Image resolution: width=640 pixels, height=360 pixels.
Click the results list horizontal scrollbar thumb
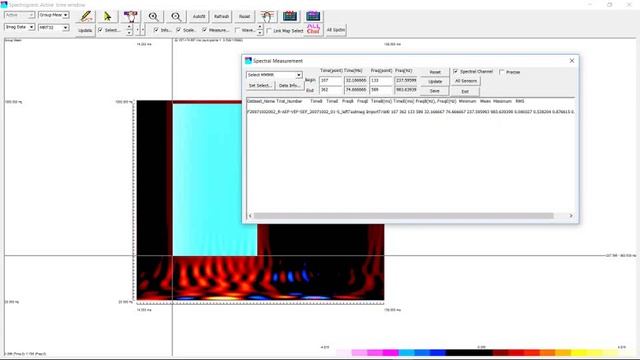click(403, 216)
